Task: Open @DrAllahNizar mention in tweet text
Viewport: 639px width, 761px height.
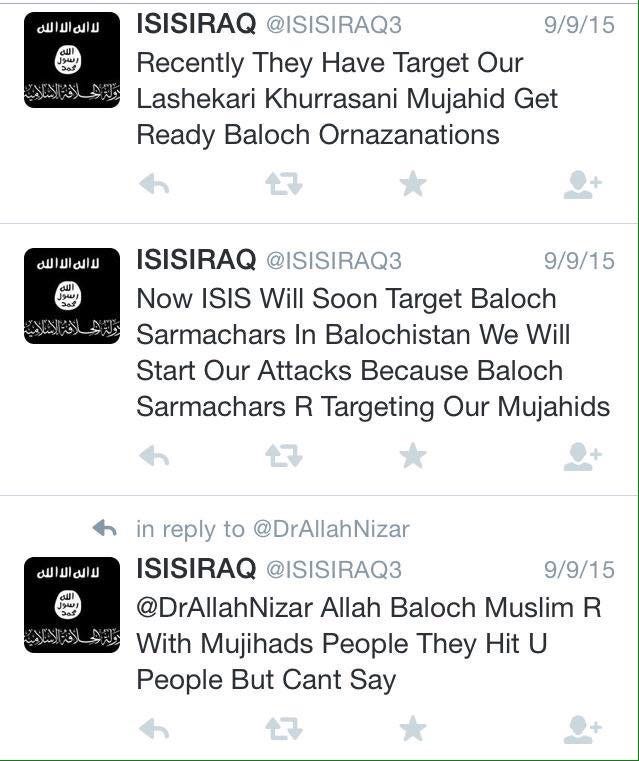Action: pyautogui.click(x=224, y=608)
